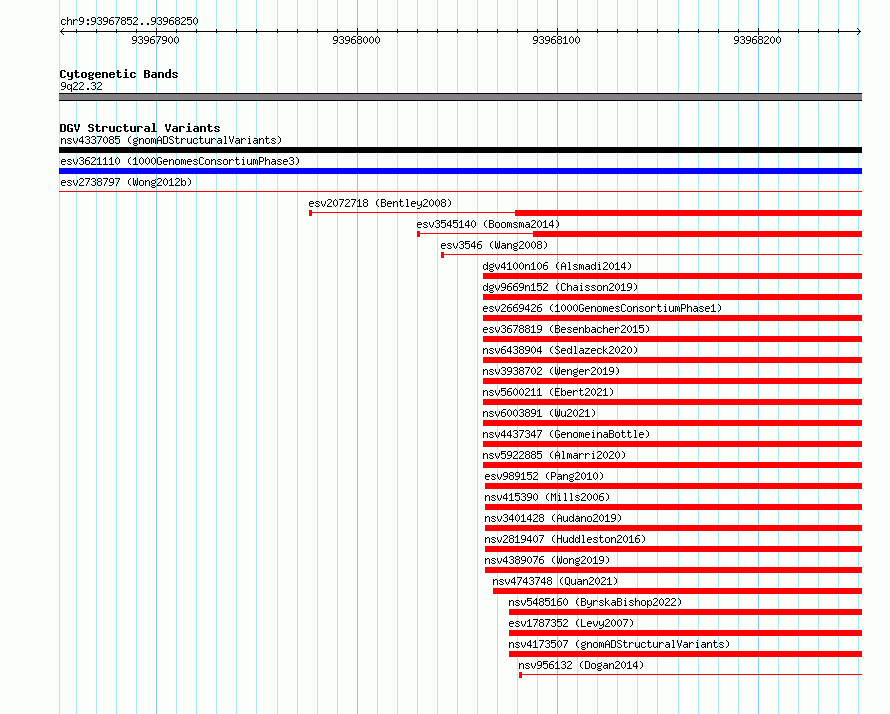Open variant nsv6438904 (Sedlazeck2020)

pyautogui.click(x=560, y=350)
